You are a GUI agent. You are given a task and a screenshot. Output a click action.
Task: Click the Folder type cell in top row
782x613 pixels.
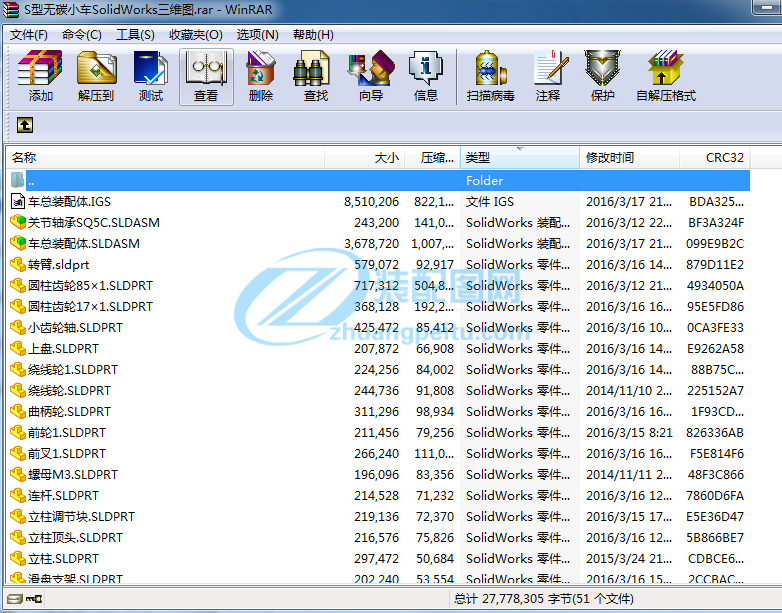click(x=484, y=181)
